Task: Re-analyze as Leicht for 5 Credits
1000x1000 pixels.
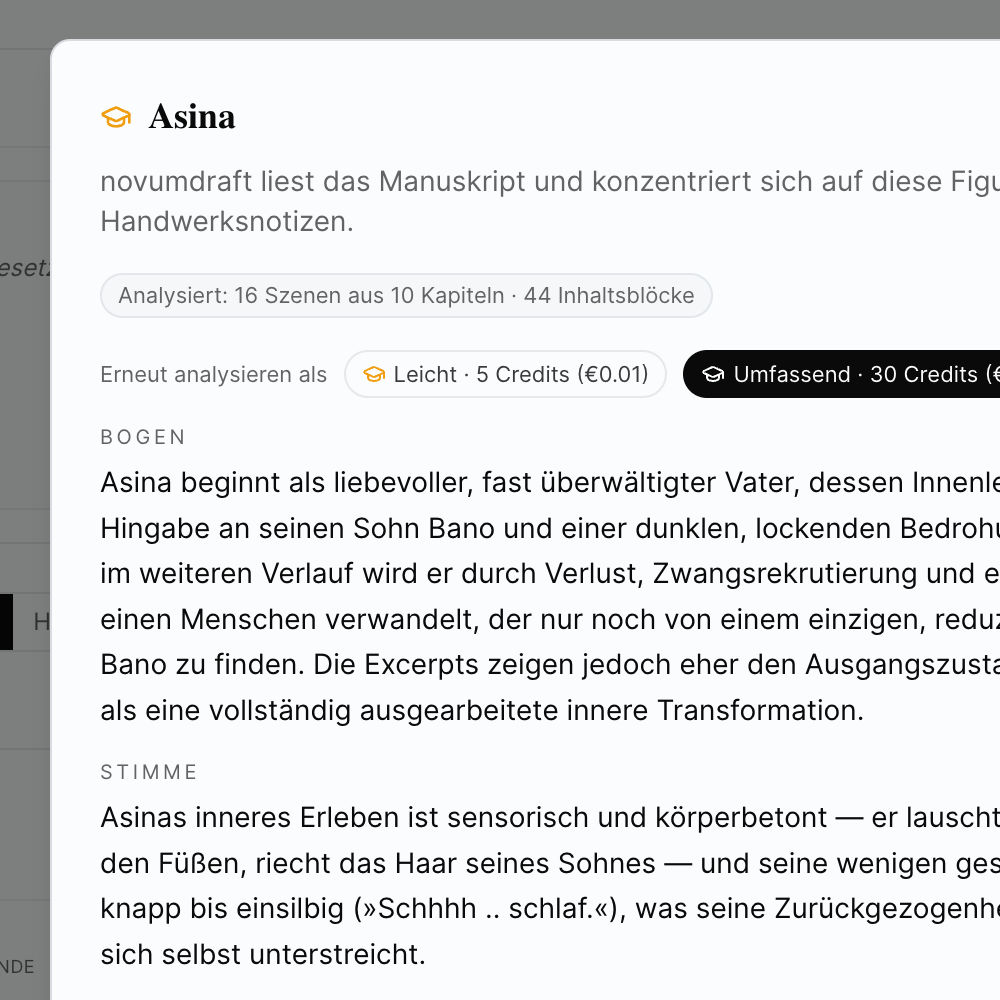Action: [505, 375]
